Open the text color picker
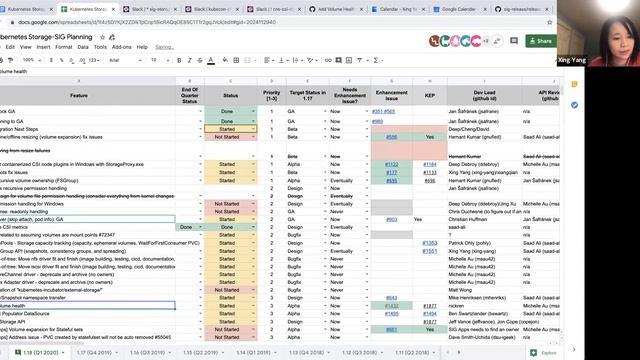 click(x=211, y=60)
